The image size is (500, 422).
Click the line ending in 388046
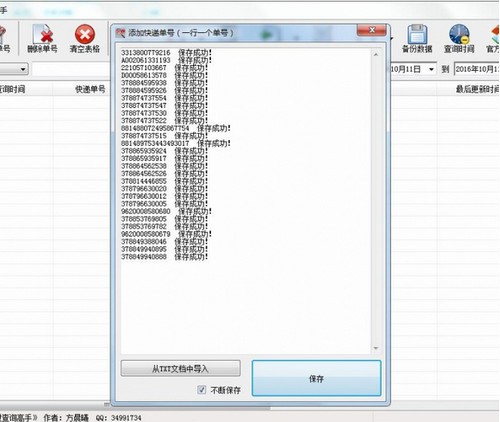point(164,241)
